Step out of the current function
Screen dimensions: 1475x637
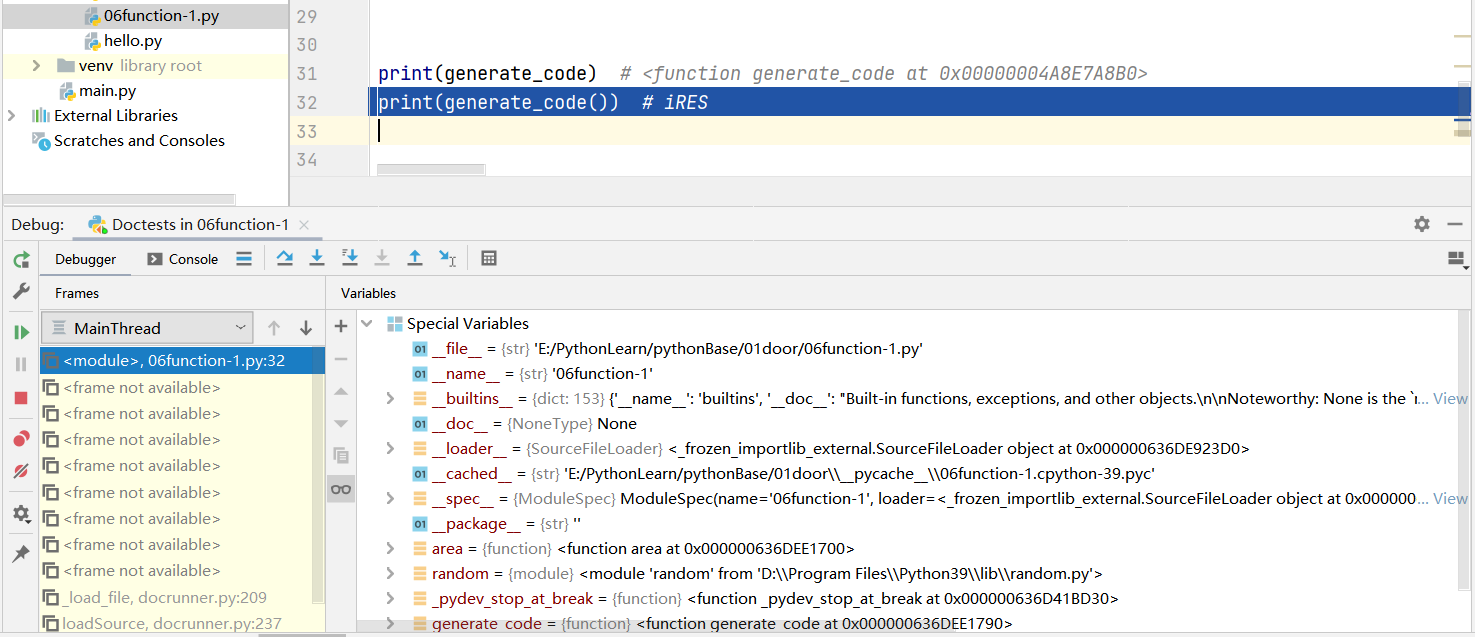point(414,258)
